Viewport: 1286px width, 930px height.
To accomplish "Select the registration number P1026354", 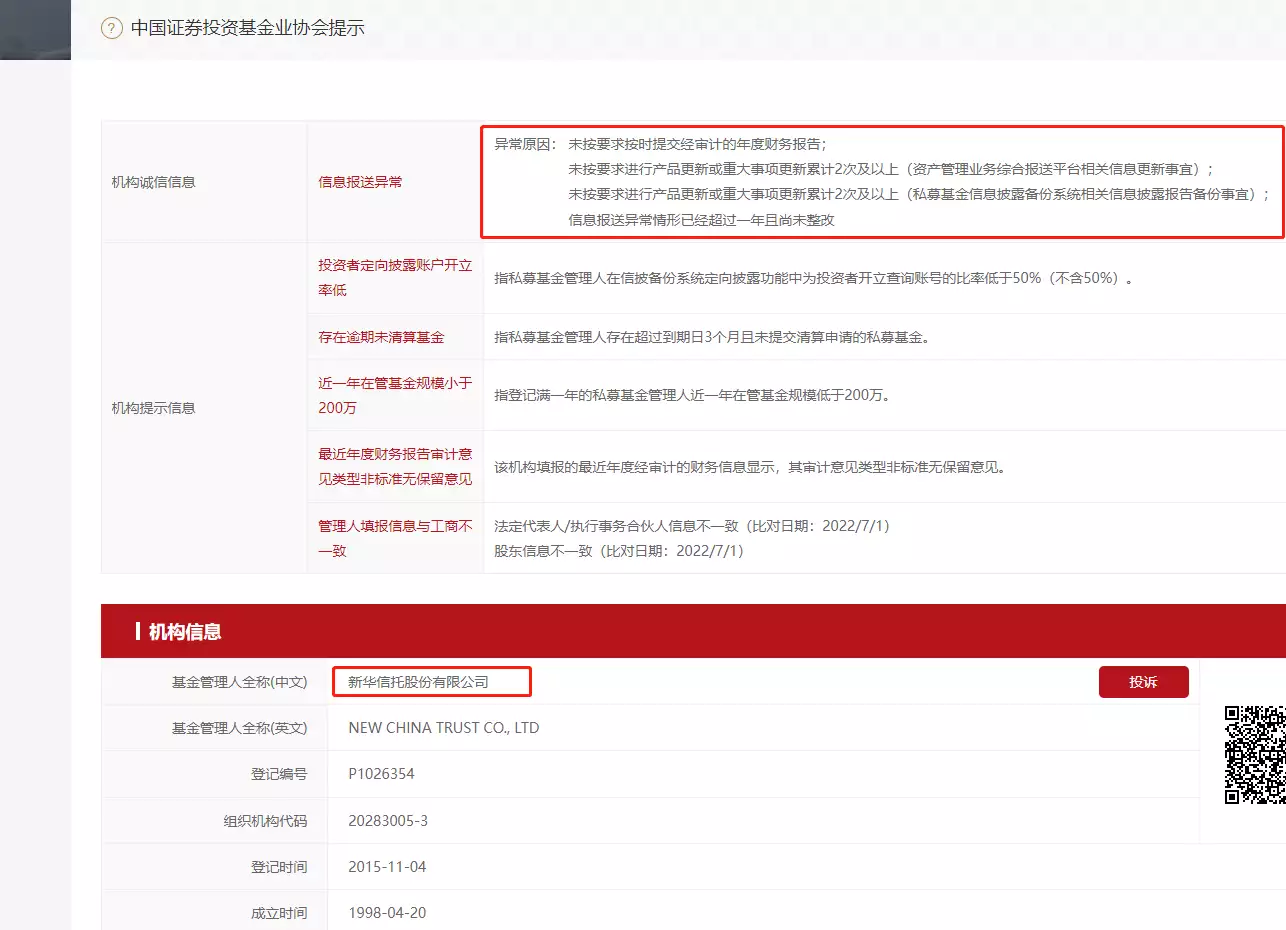I will [x=381, y=773].
